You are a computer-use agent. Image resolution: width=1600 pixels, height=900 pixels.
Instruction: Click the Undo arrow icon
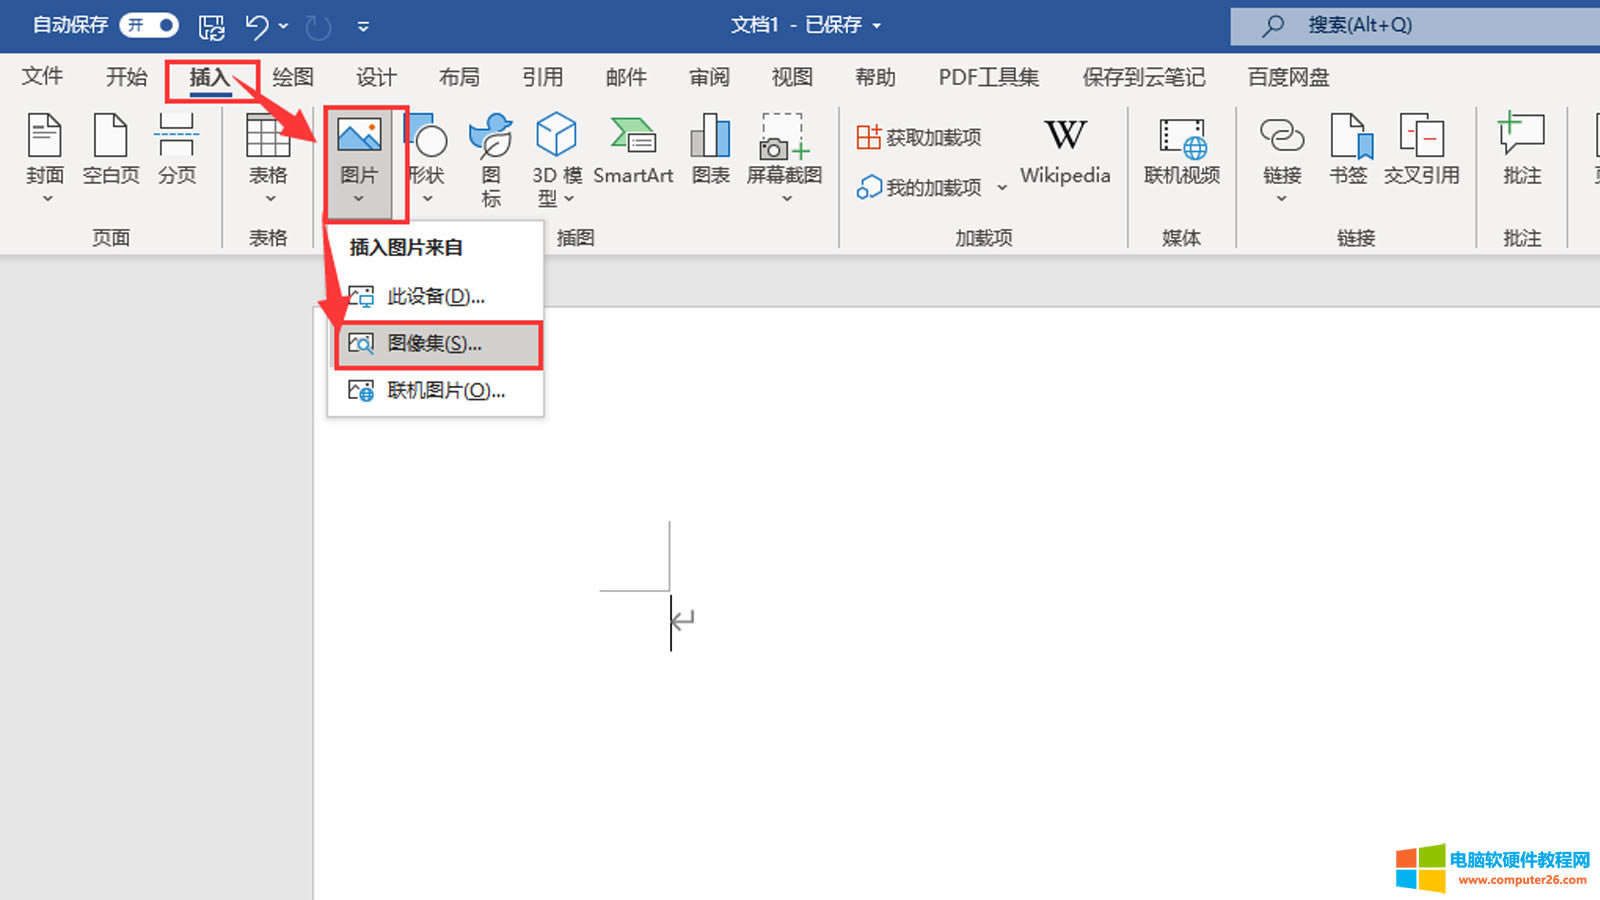click(257, 26)
